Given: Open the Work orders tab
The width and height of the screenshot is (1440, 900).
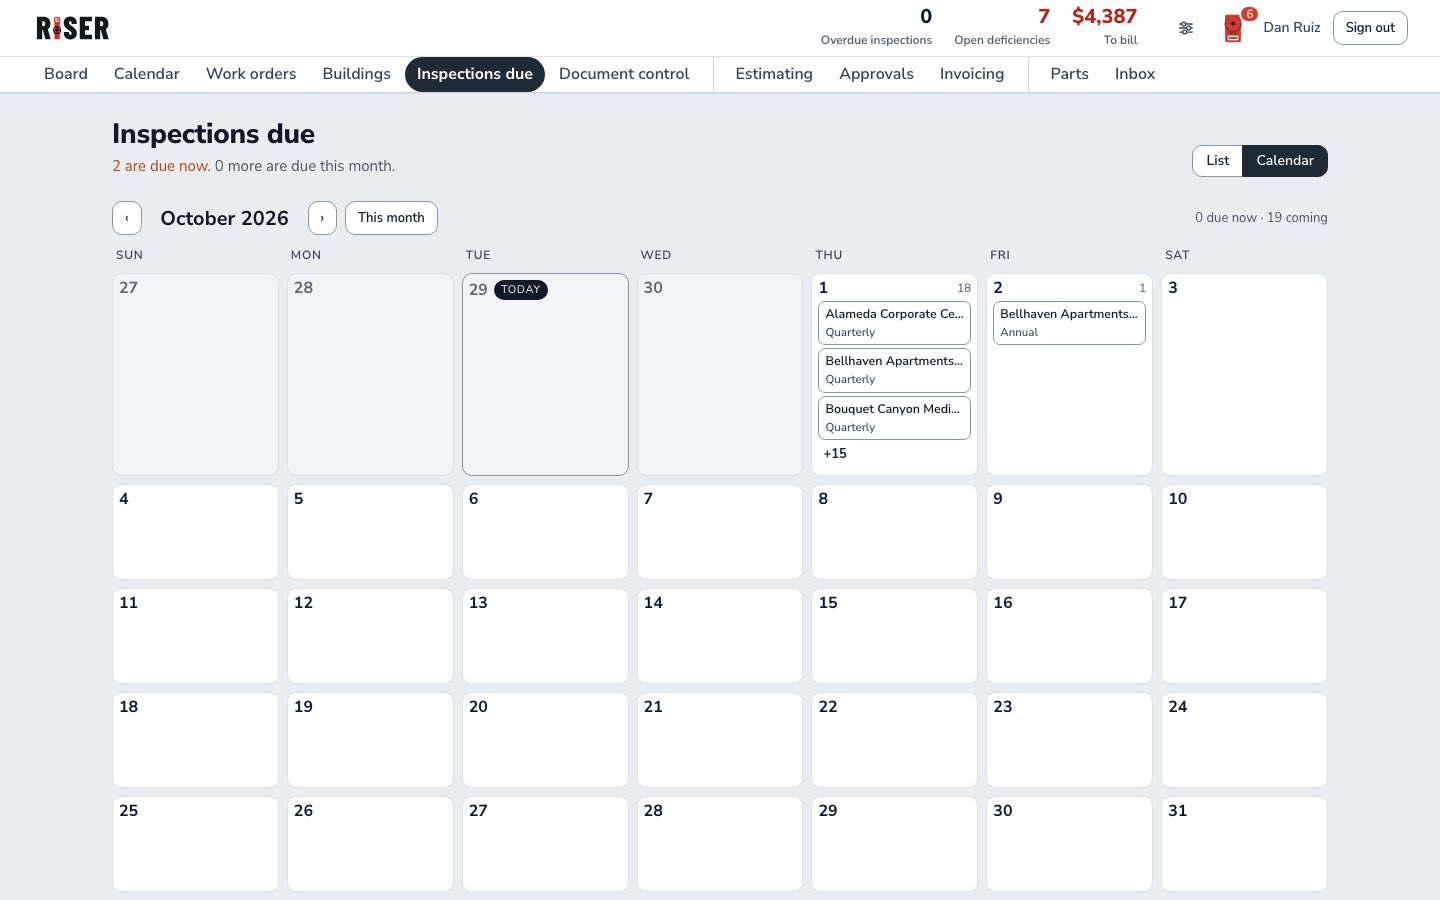Looking at the screenshot, I should [251, 74].
